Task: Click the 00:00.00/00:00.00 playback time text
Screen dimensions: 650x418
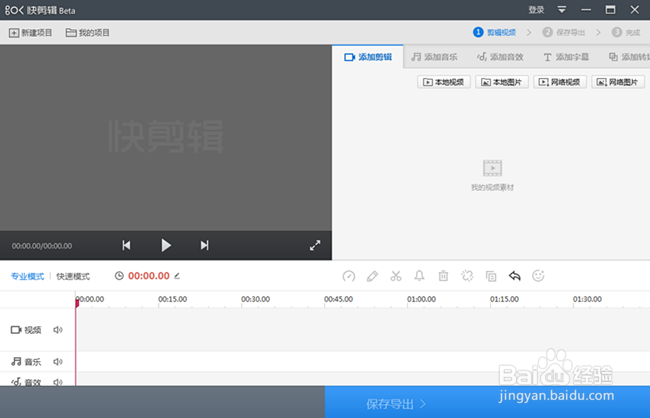Action: [x=42, y=246]
